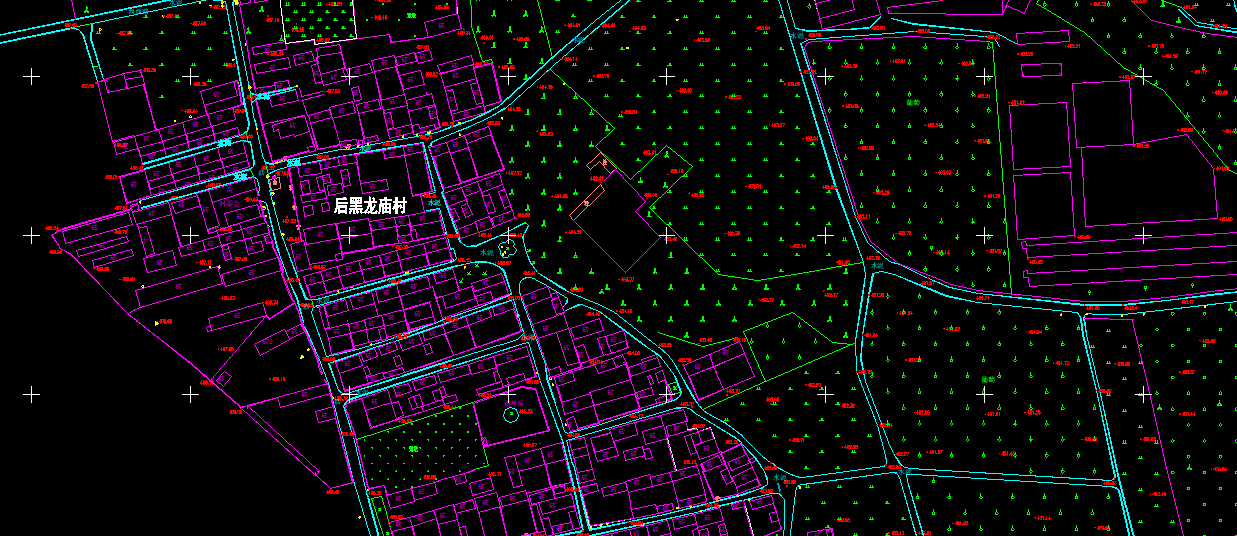Click the 葡萄 label in the upper orchard

tap(912, 102)
